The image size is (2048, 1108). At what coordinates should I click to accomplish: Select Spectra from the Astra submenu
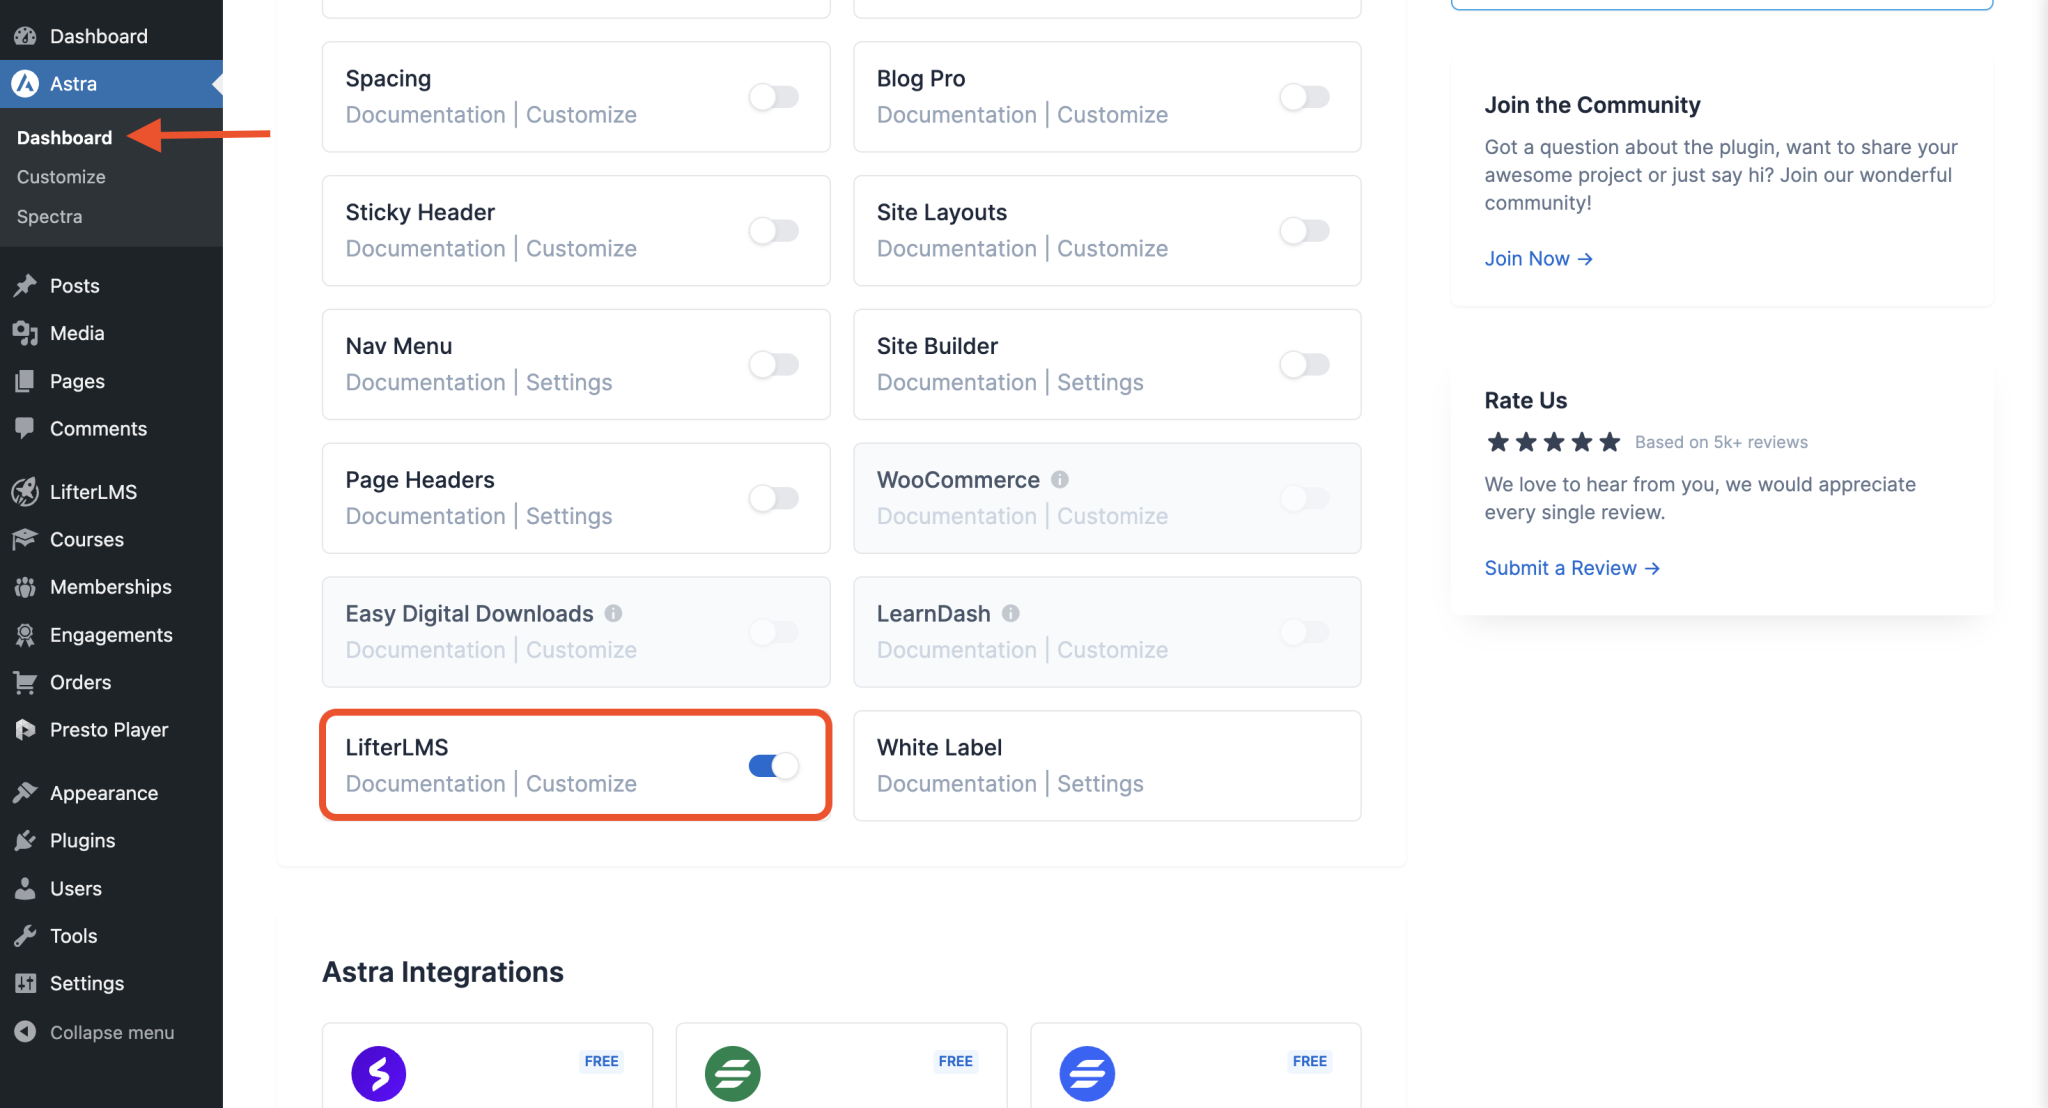pos(49,216)
